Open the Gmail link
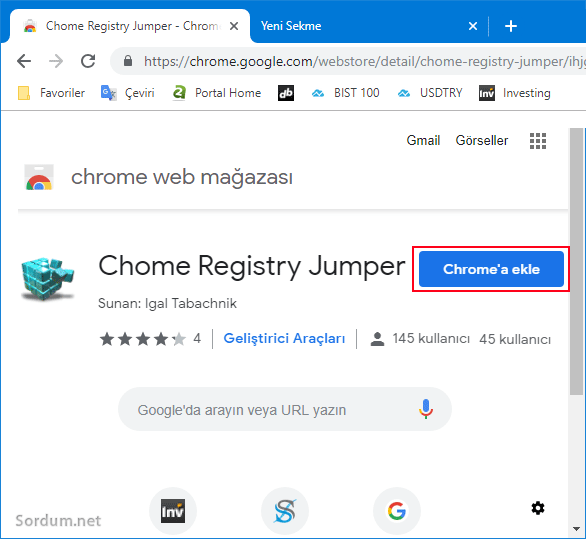This screenshot has height=539, width=586. pyautogui.click(x=423, y=141)
